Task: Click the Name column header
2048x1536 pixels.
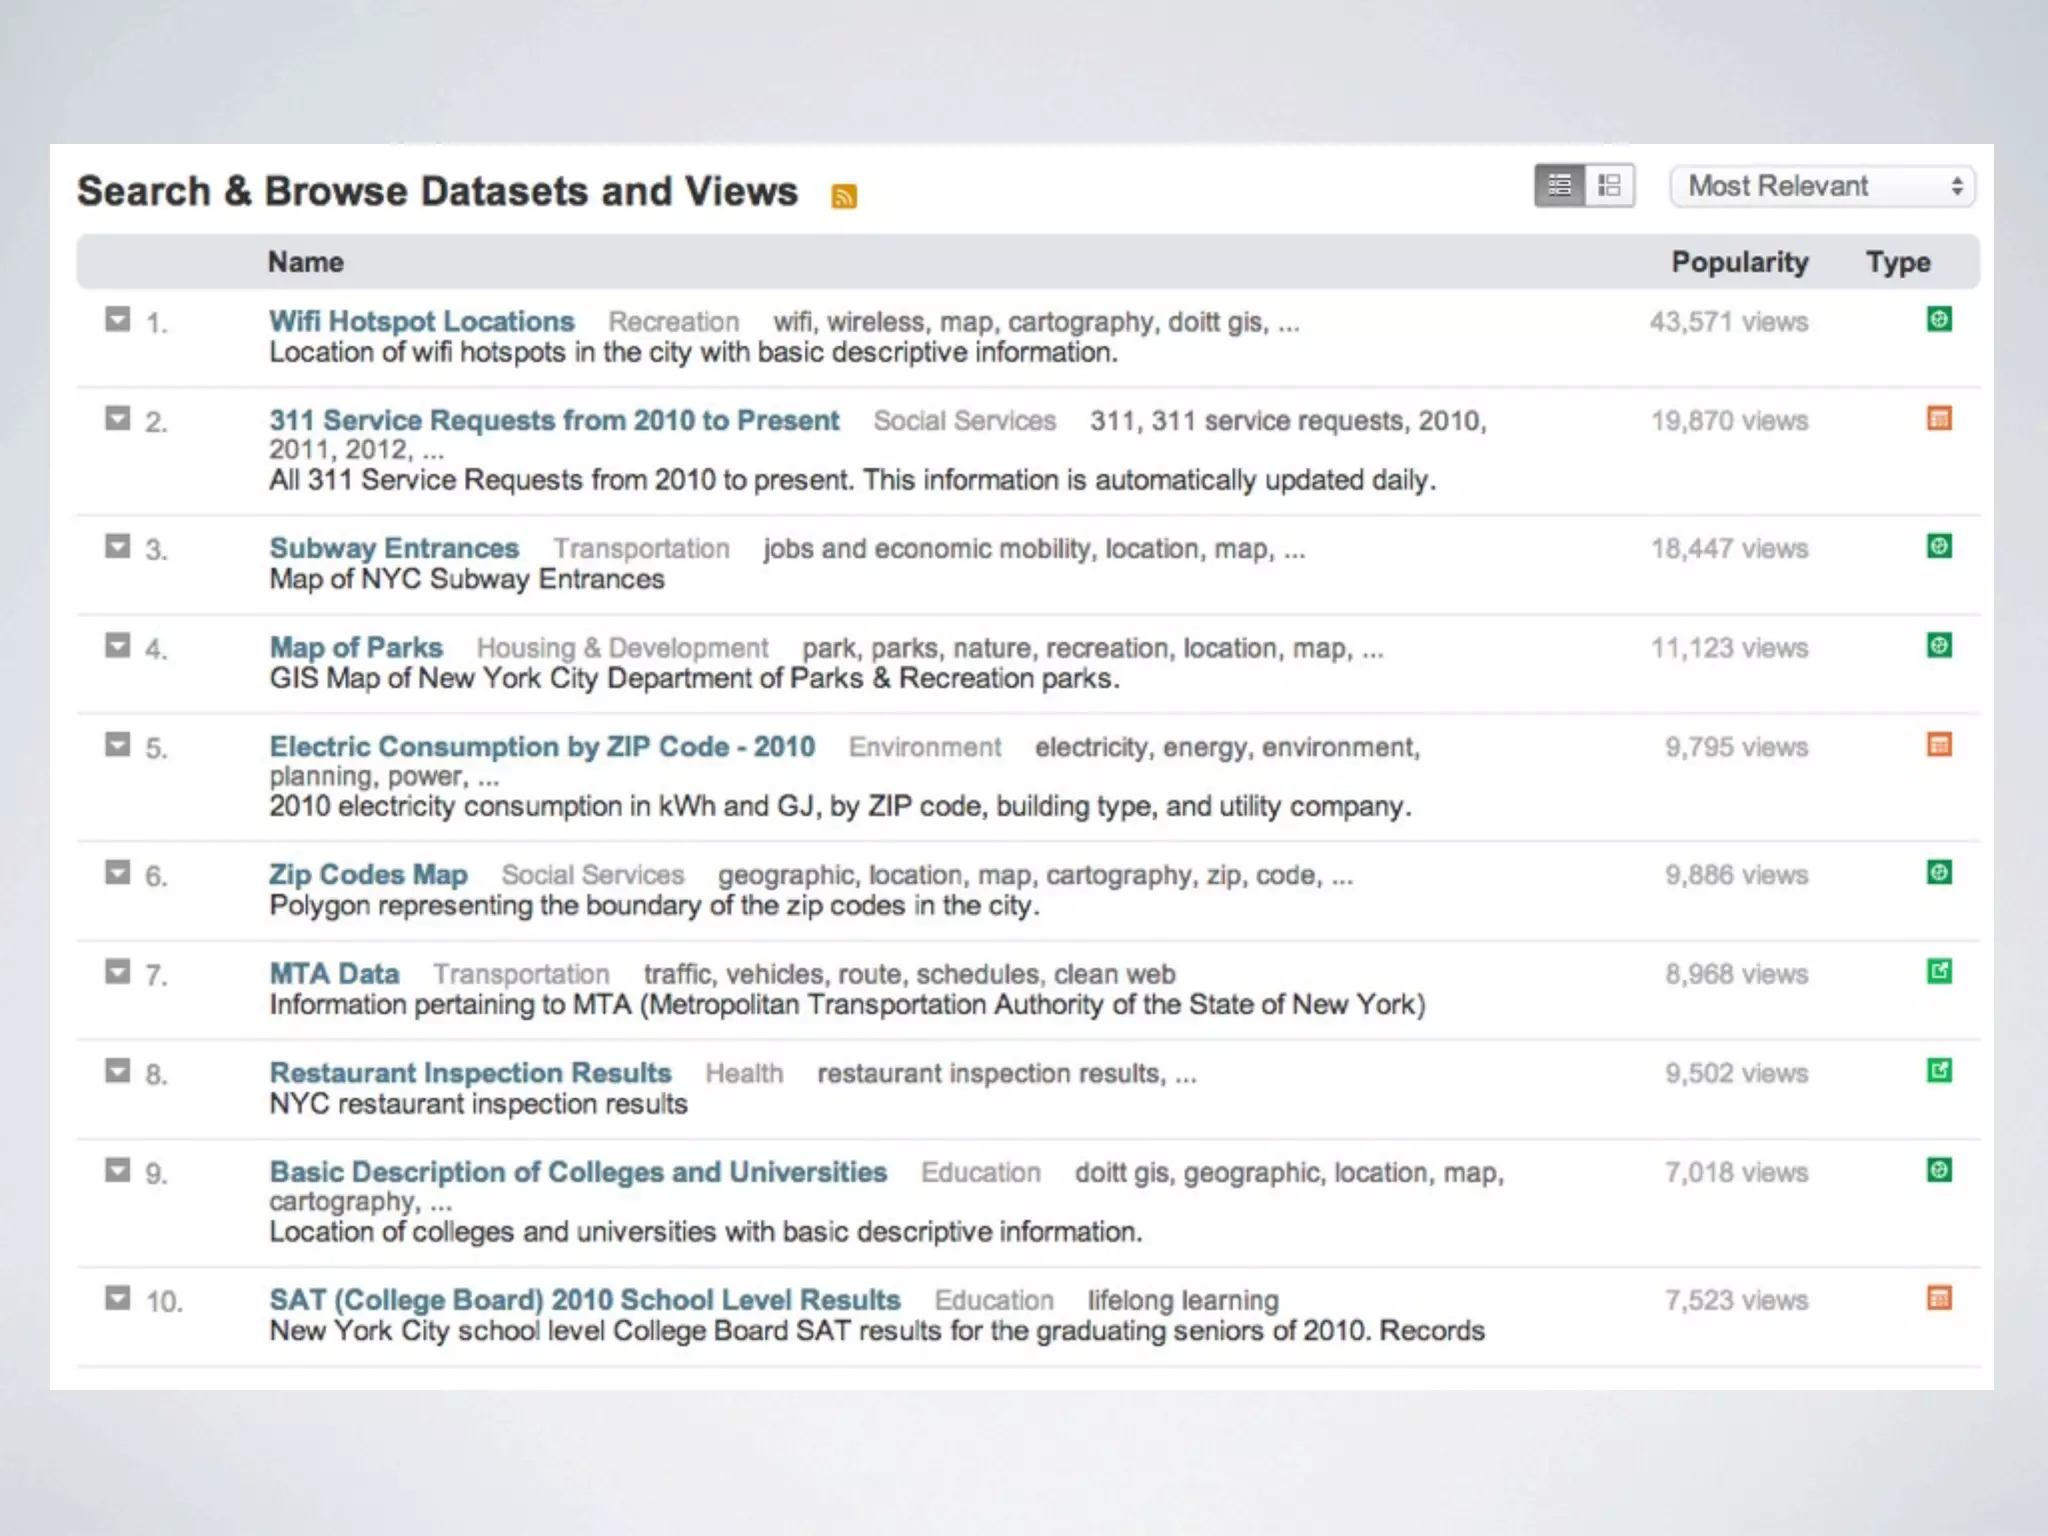Action: pos(305,262)
